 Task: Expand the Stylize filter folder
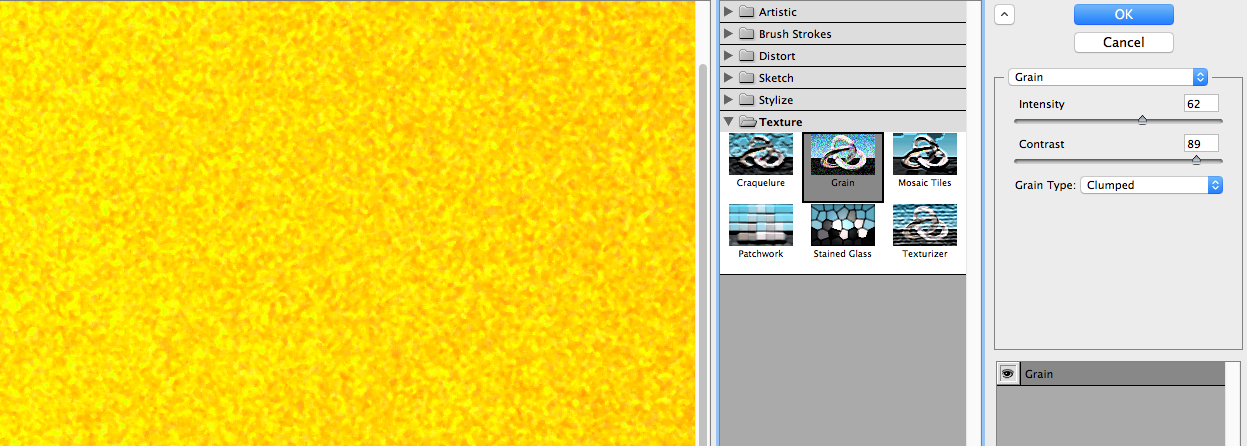[728, 100]
